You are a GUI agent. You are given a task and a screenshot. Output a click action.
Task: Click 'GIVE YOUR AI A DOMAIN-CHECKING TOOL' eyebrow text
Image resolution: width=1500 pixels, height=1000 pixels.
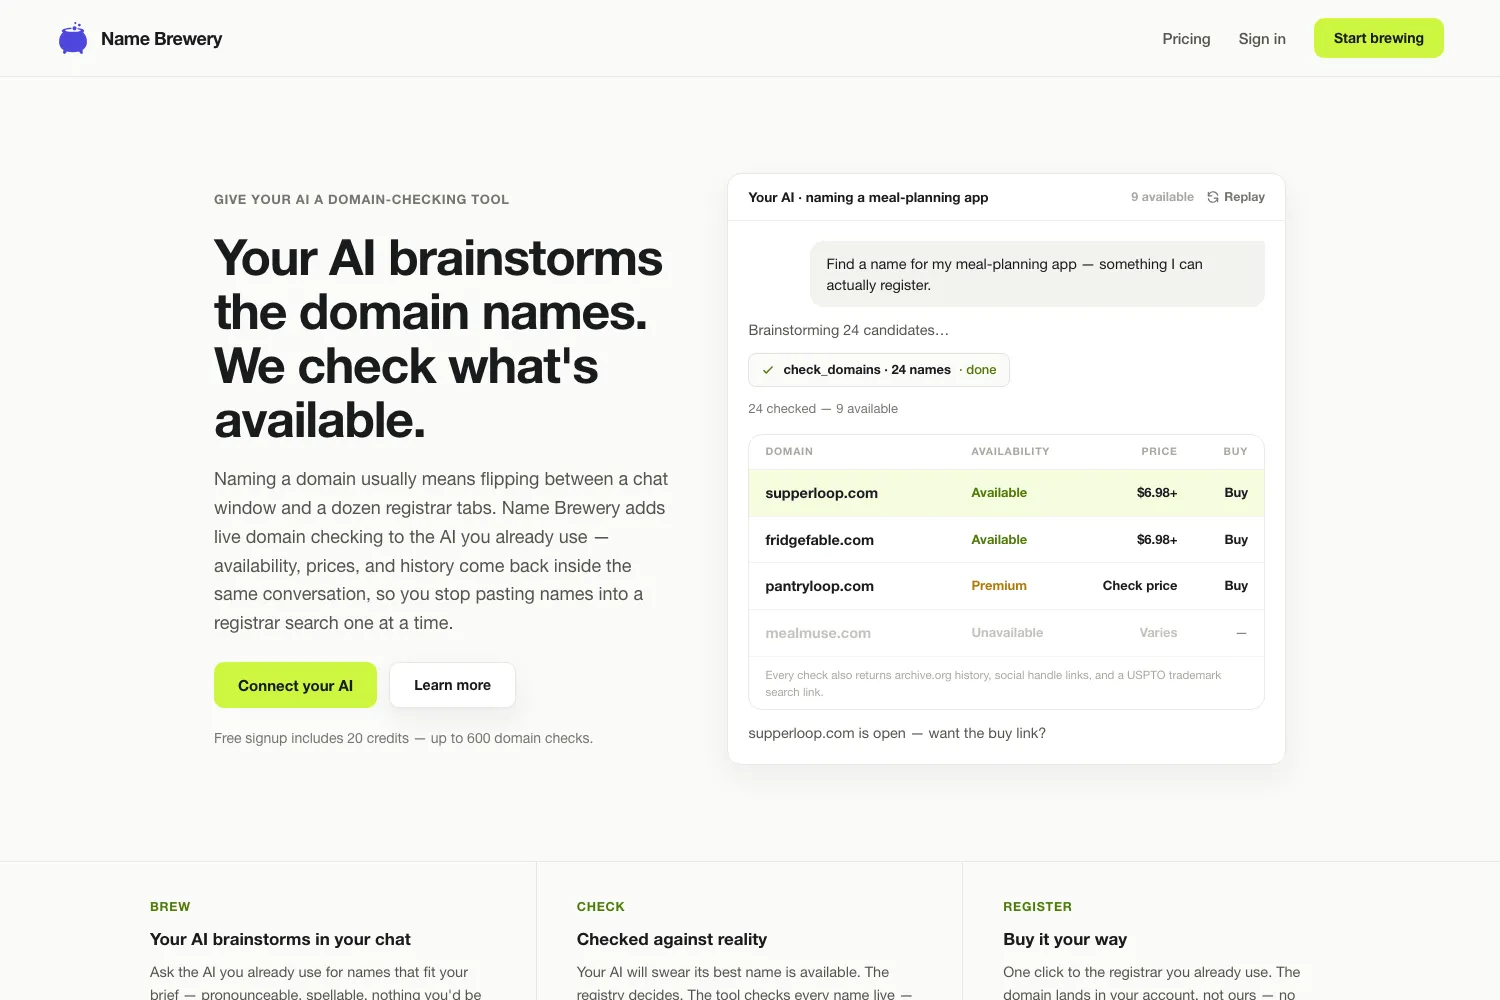click(x=361, y=199)
